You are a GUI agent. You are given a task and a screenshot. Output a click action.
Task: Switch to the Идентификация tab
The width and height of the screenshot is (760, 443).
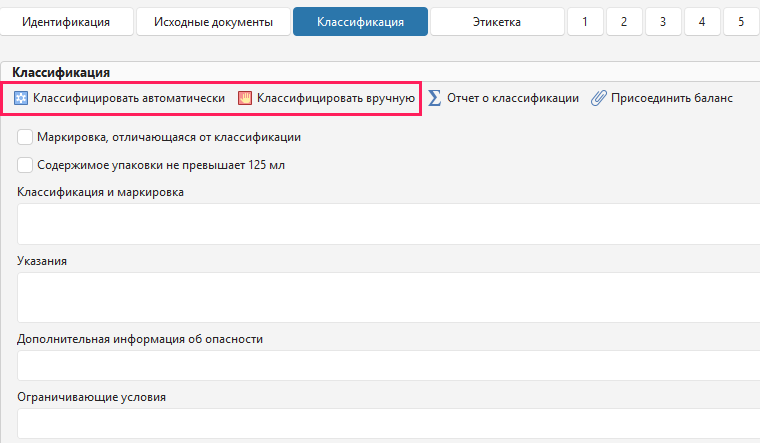(x=66, y=22)
